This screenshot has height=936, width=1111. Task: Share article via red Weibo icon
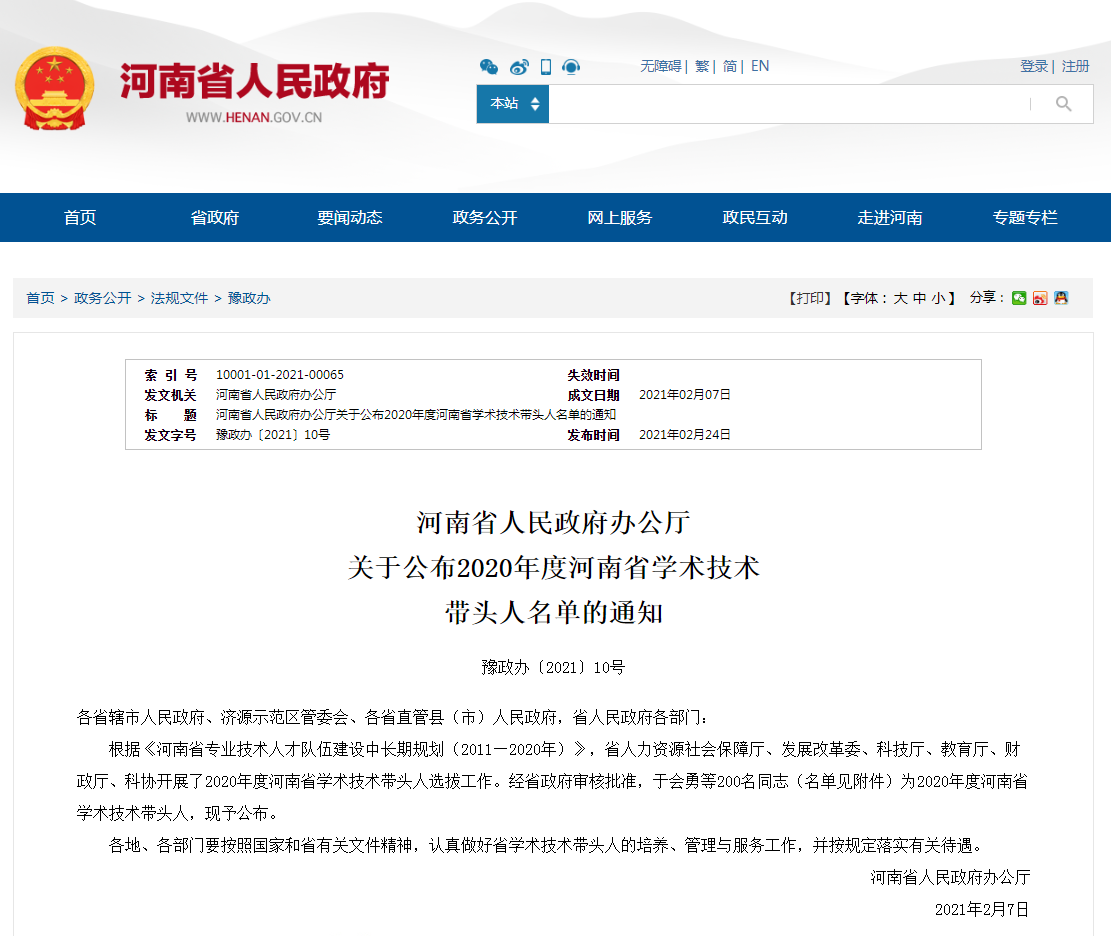(x=1040, y=298)
